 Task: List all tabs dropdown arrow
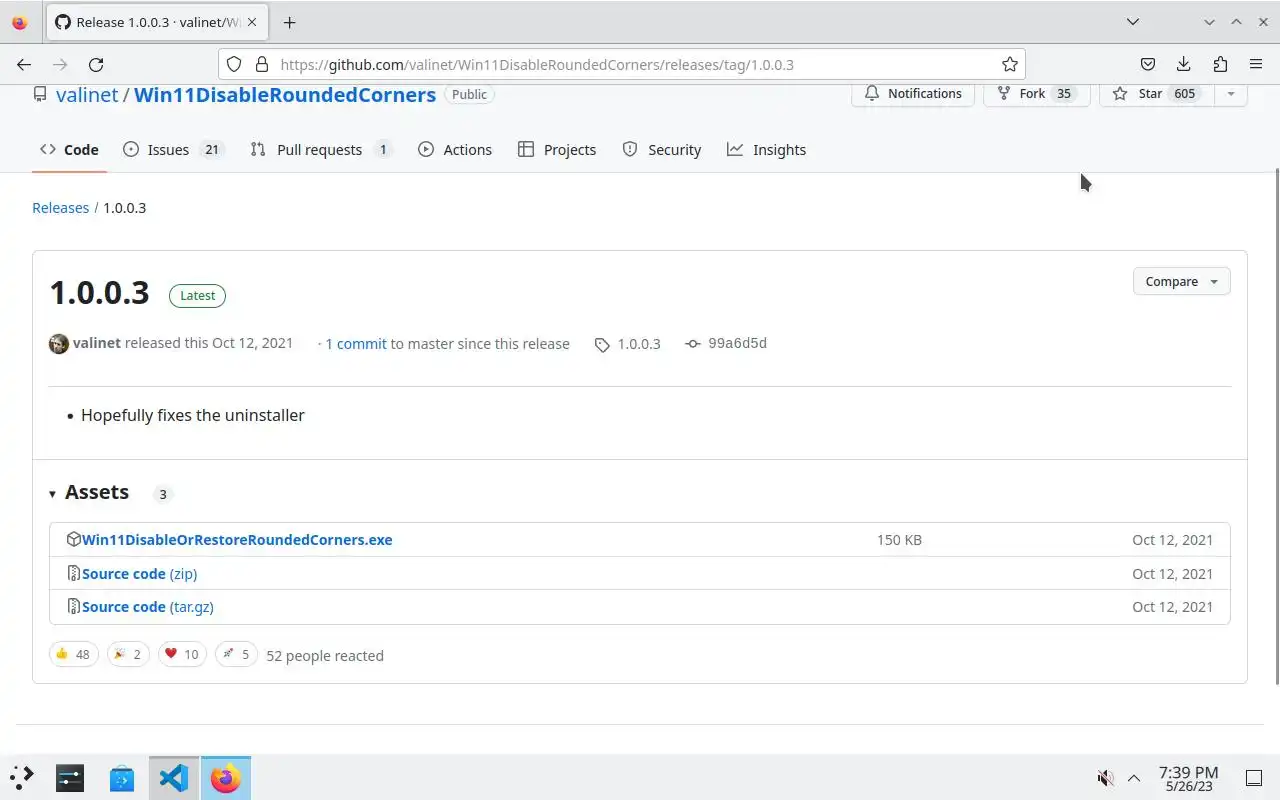pyautogui.click(x=1132, y=22)
